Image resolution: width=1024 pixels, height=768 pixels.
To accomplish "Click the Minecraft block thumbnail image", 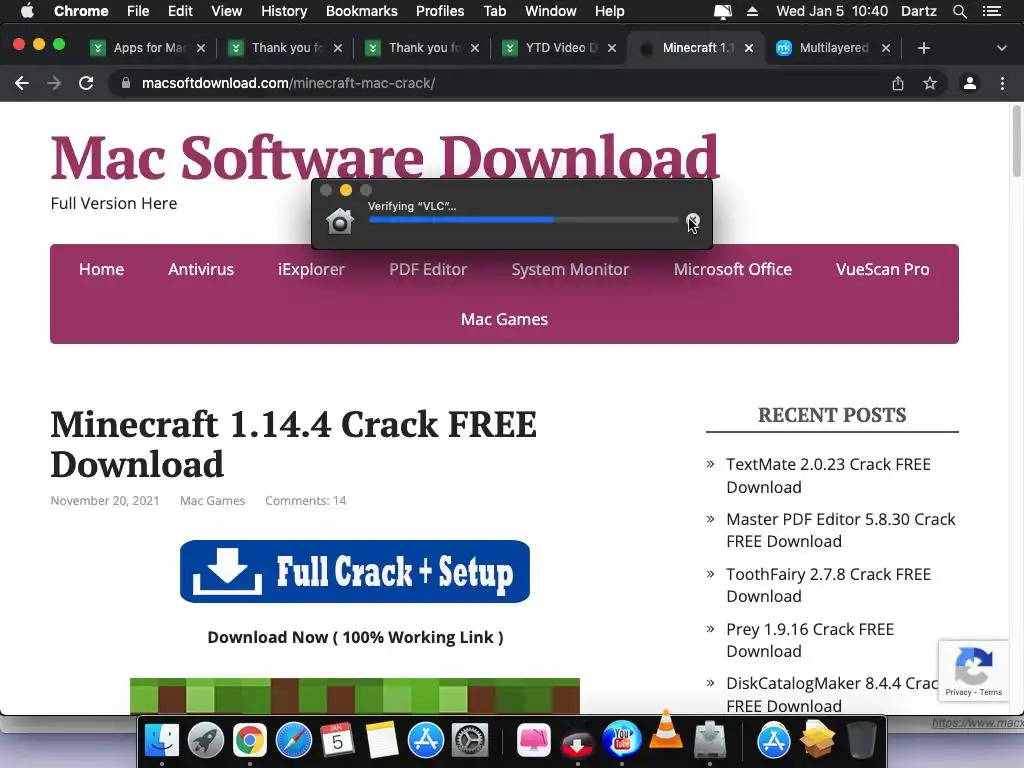I will click(x=355, y=696).
